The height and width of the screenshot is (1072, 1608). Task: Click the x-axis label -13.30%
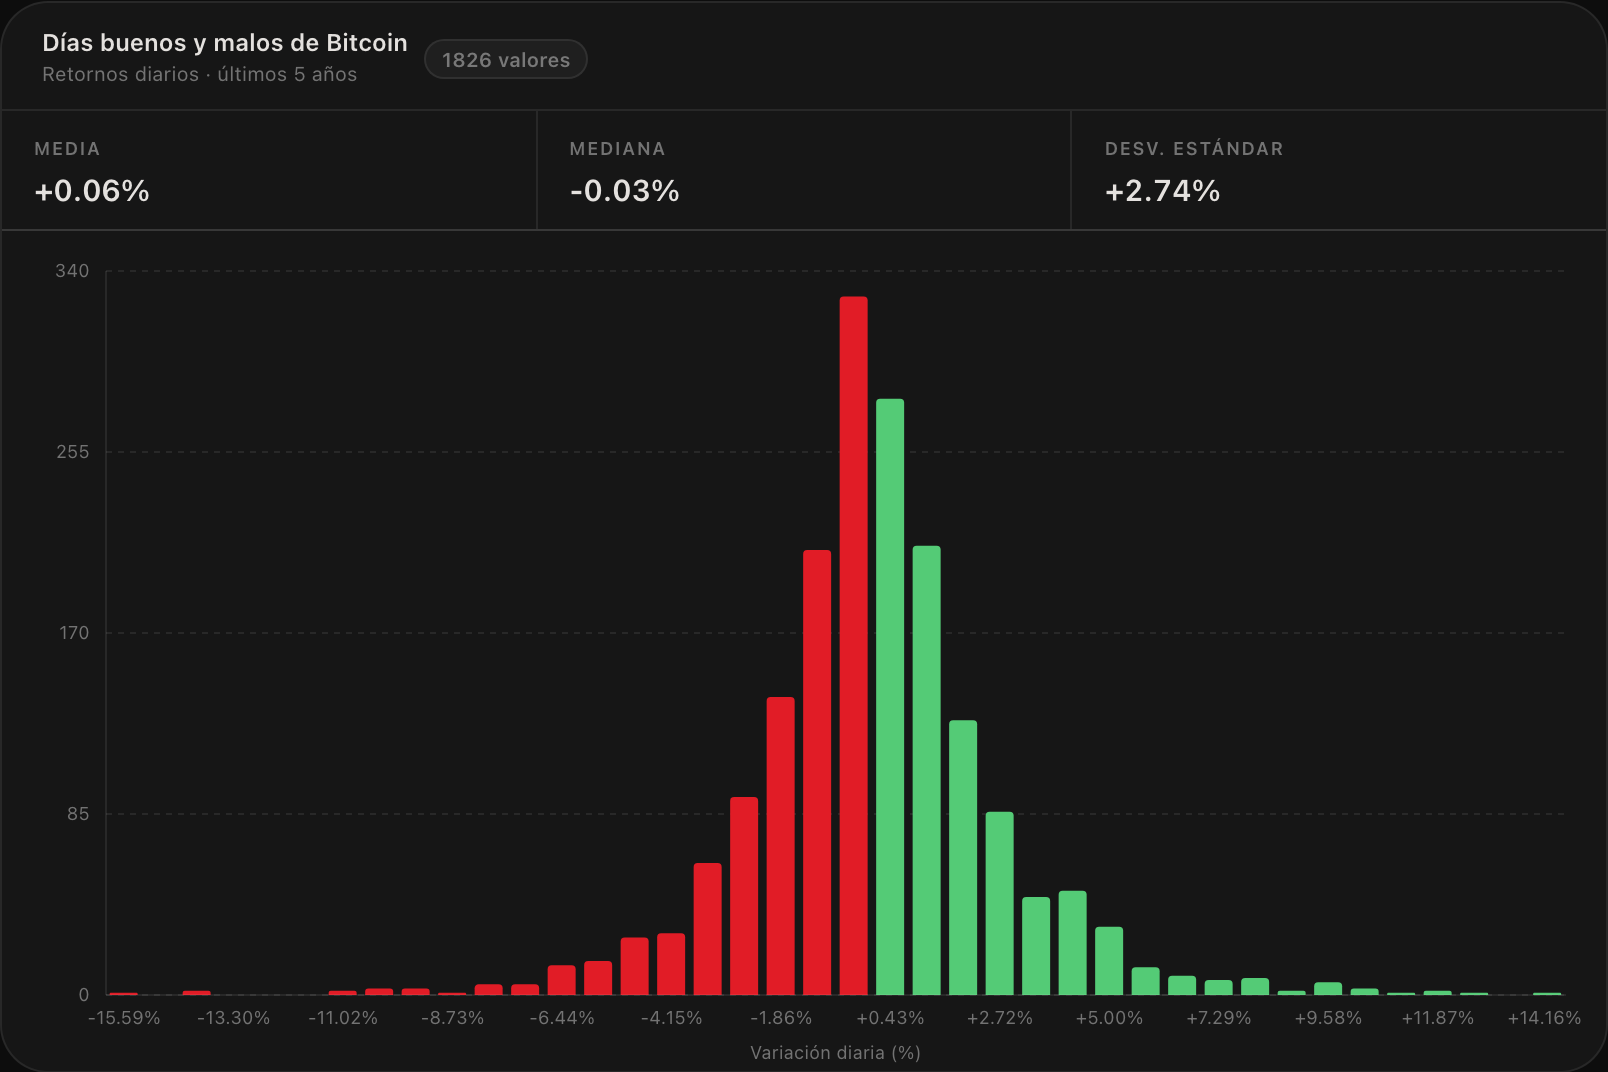(233, 1018)
